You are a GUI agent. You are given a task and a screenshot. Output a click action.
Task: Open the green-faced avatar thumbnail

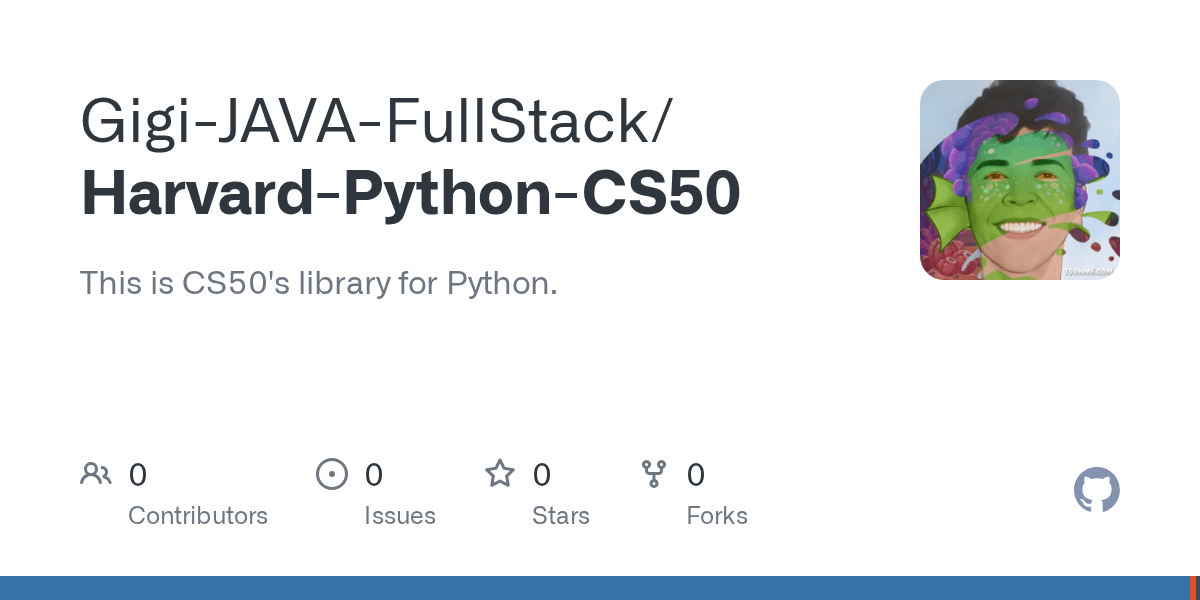(x=1019, y=180)
